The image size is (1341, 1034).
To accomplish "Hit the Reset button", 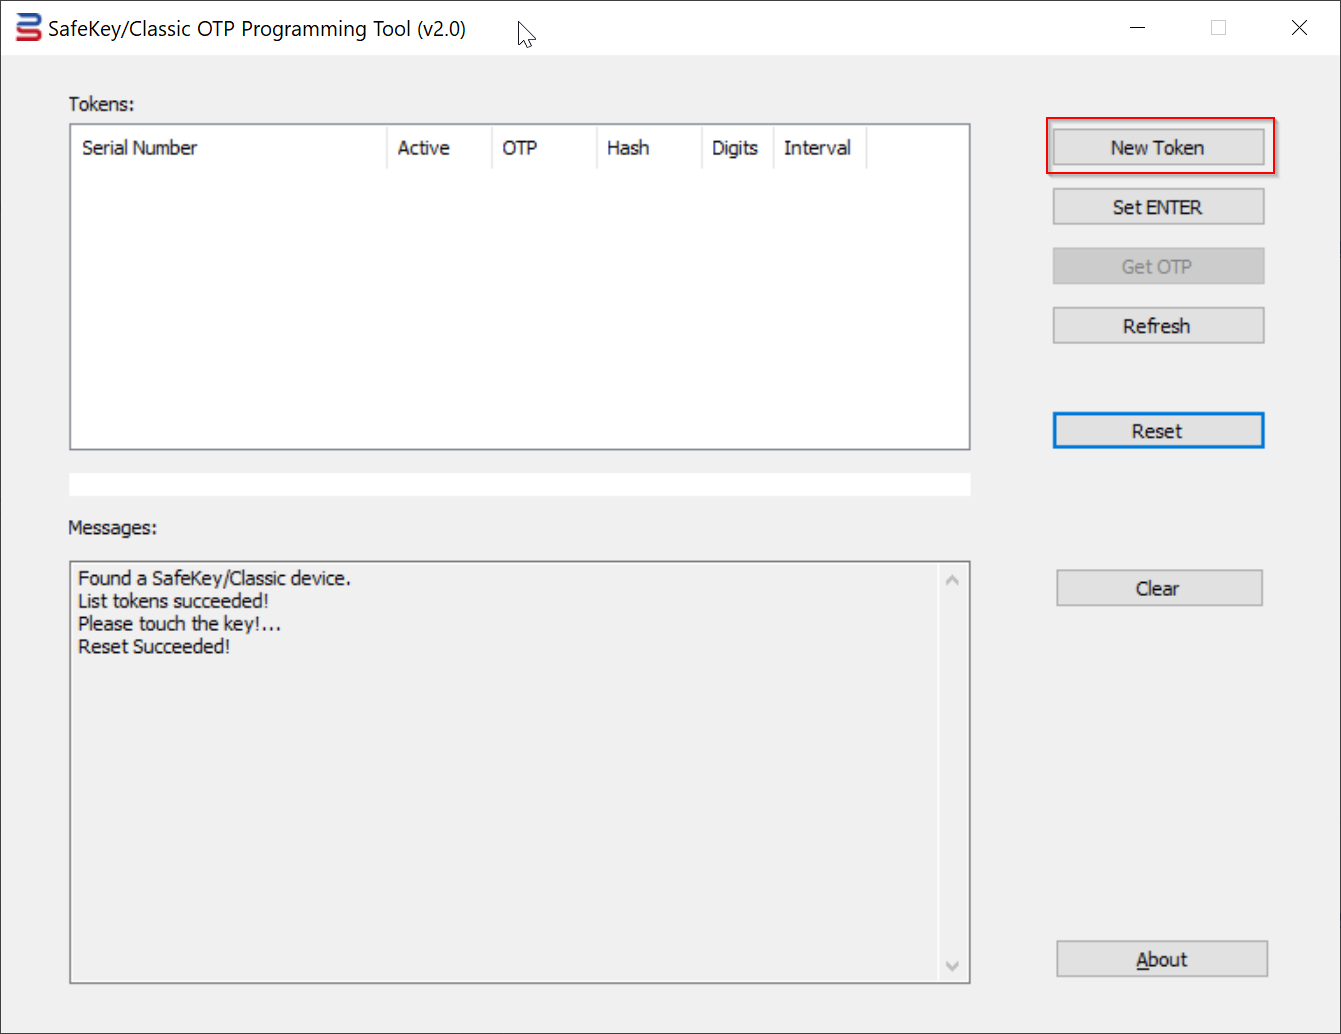I will (1158, 431).
